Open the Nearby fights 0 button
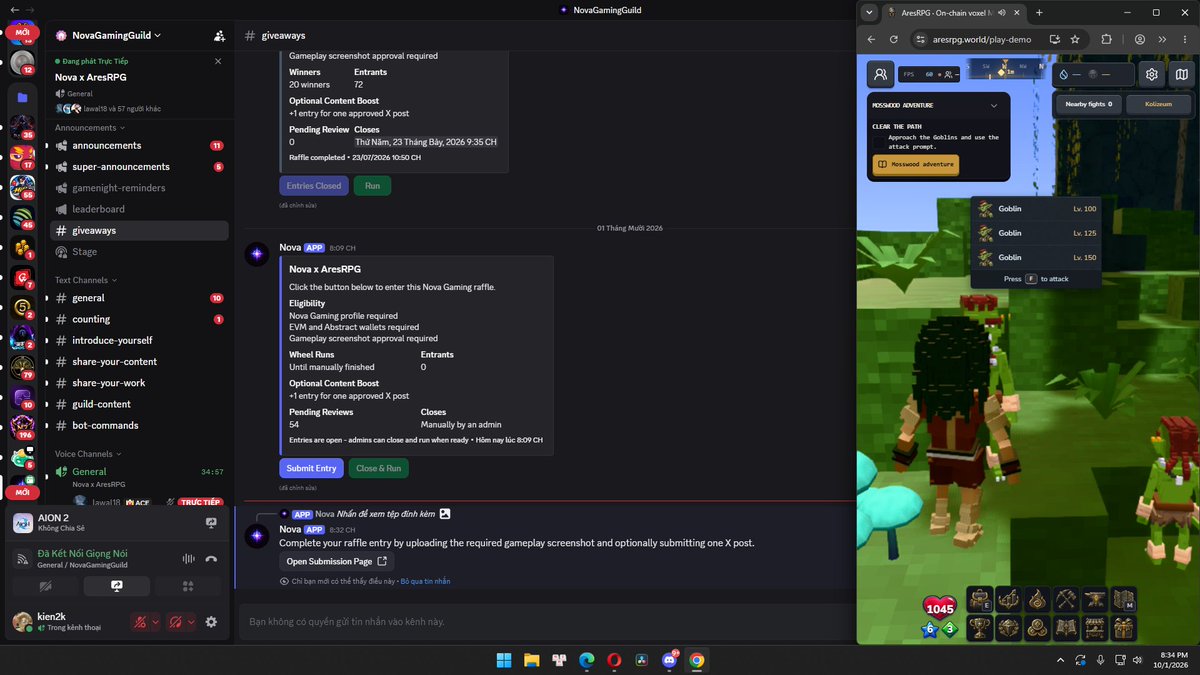 tap(1088, 104)
